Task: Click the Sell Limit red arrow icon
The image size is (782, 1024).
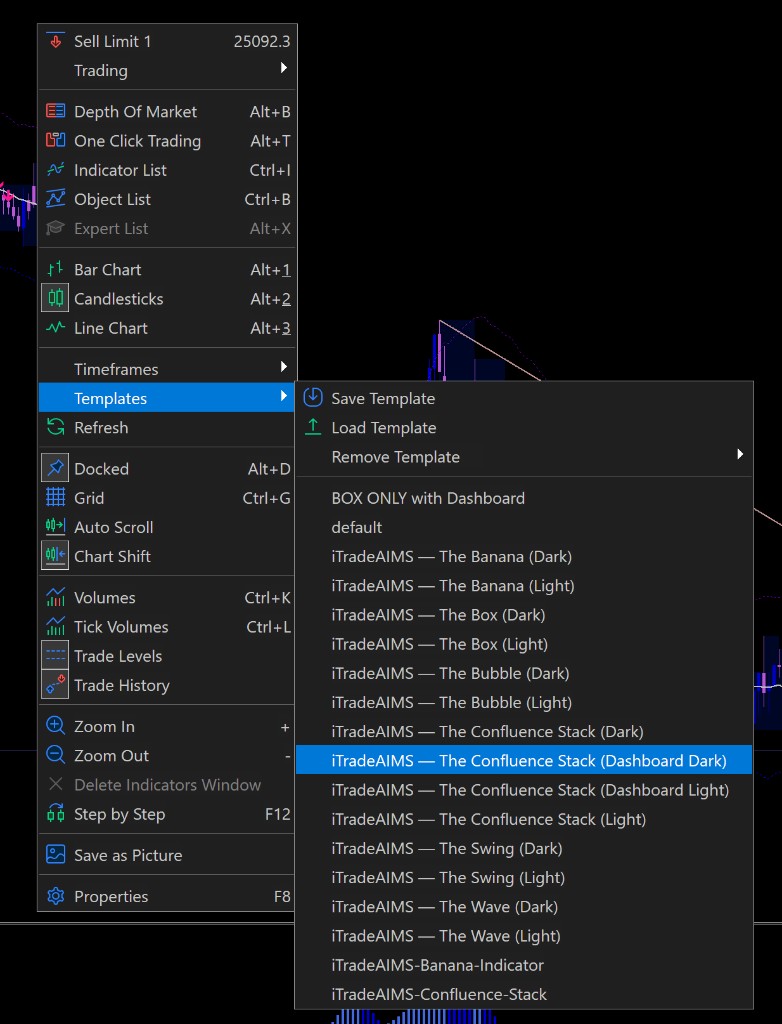Action: point(56,41)
